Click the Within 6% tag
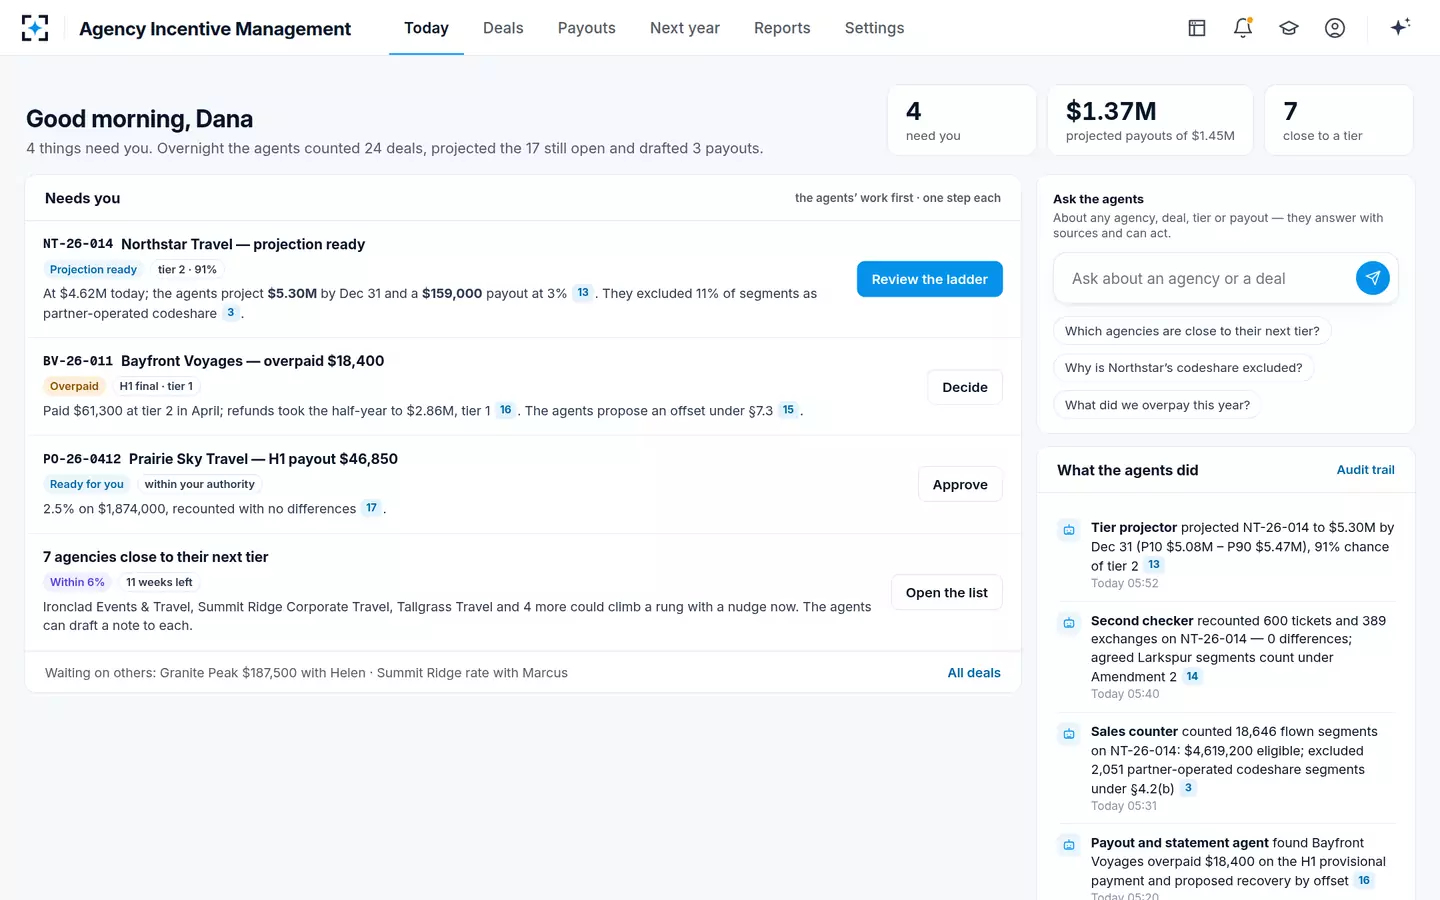This screenshot has width=1440, height=900. click(77, 583)
